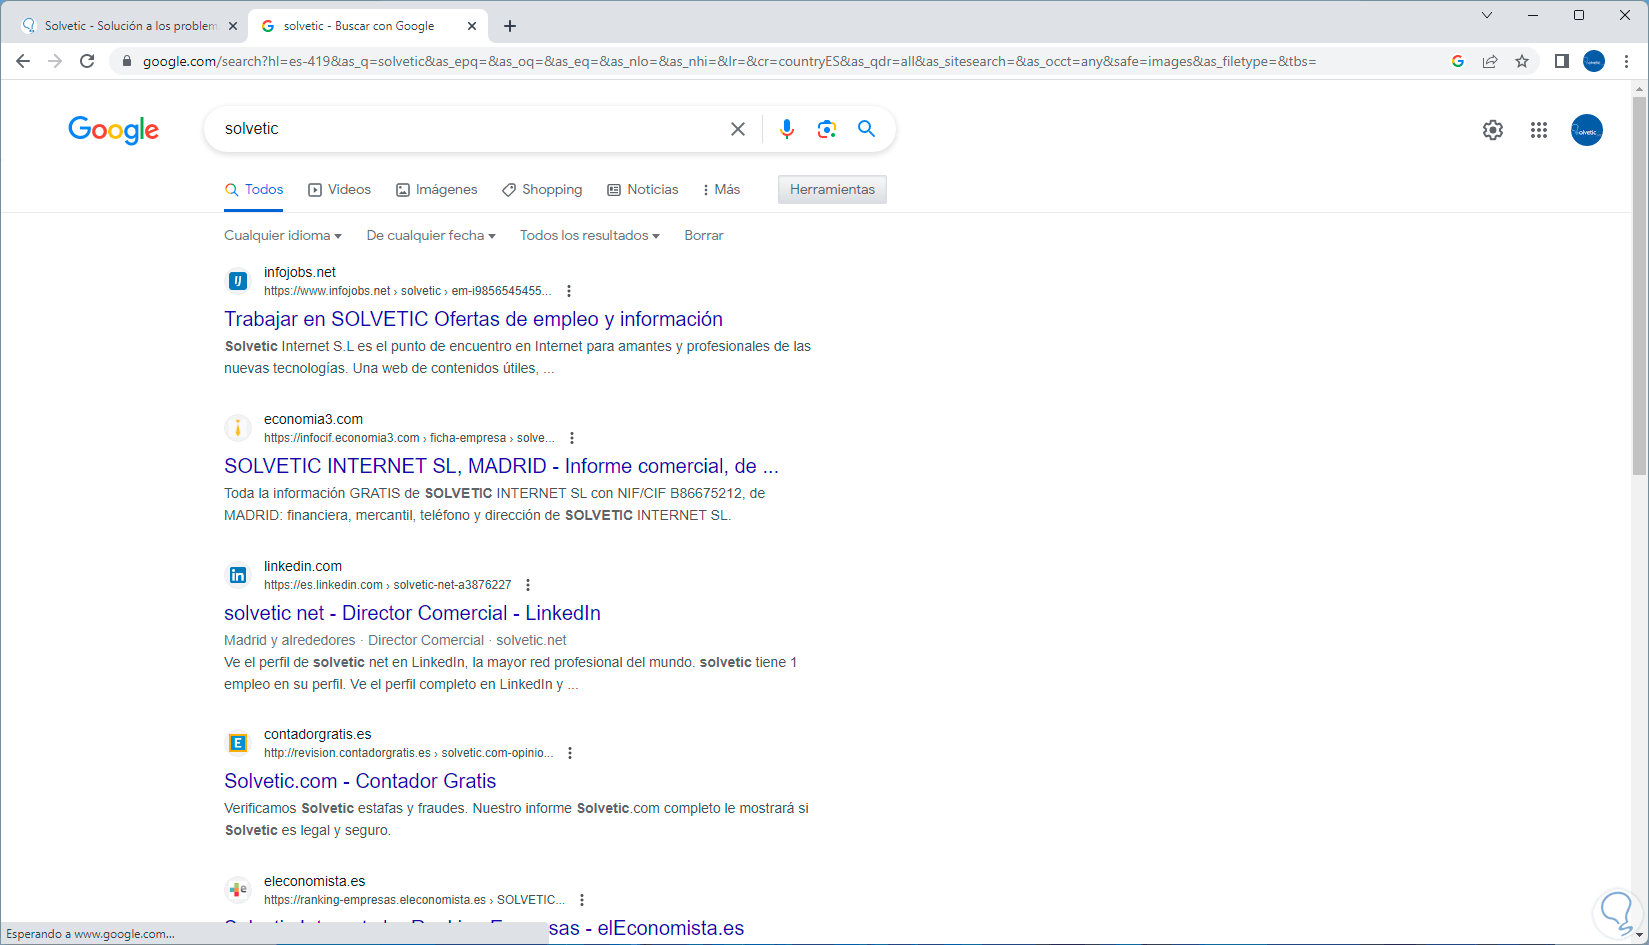Expand the Todos los resultados filter
The image size is (1649, 945).
click(590, 236)
